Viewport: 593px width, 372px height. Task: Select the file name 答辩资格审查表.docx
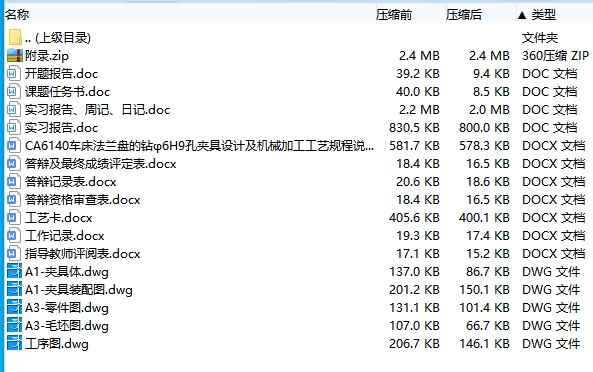[83, 200]
